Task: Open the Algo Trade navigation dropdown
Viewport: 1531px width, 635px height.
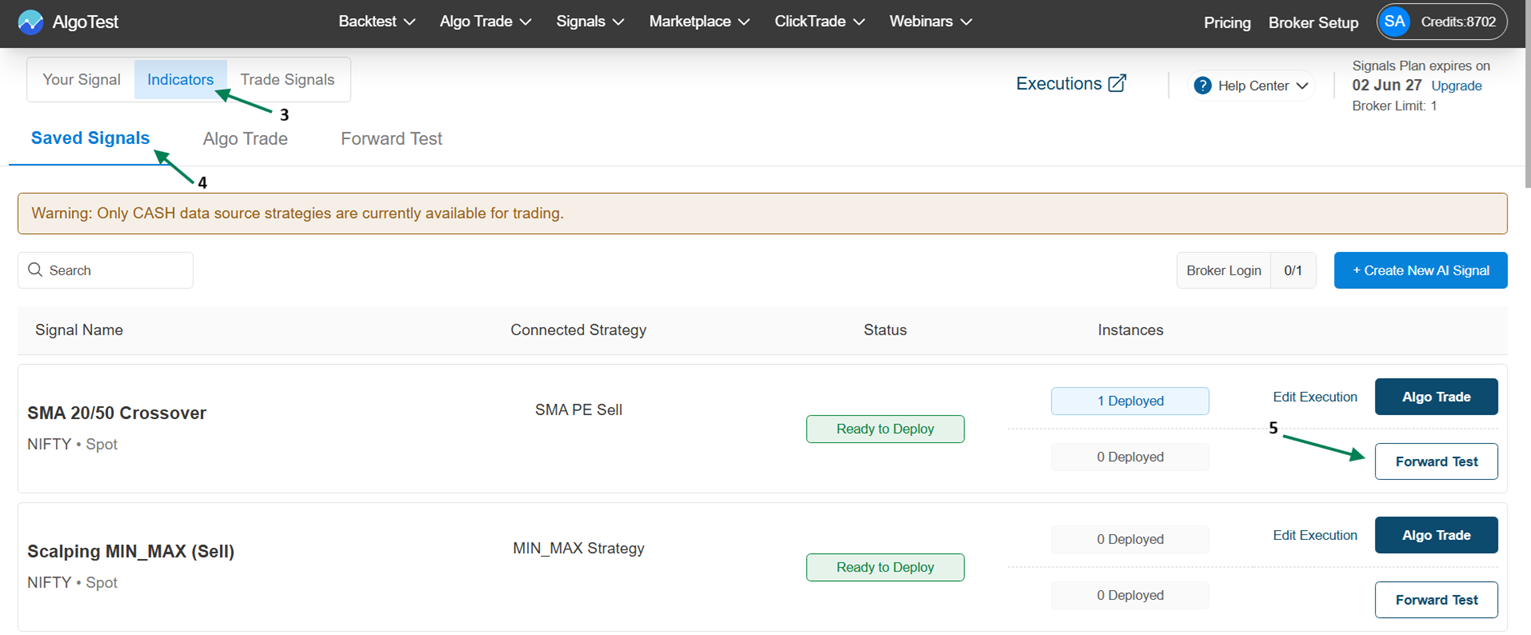Action: click(485, 22)
